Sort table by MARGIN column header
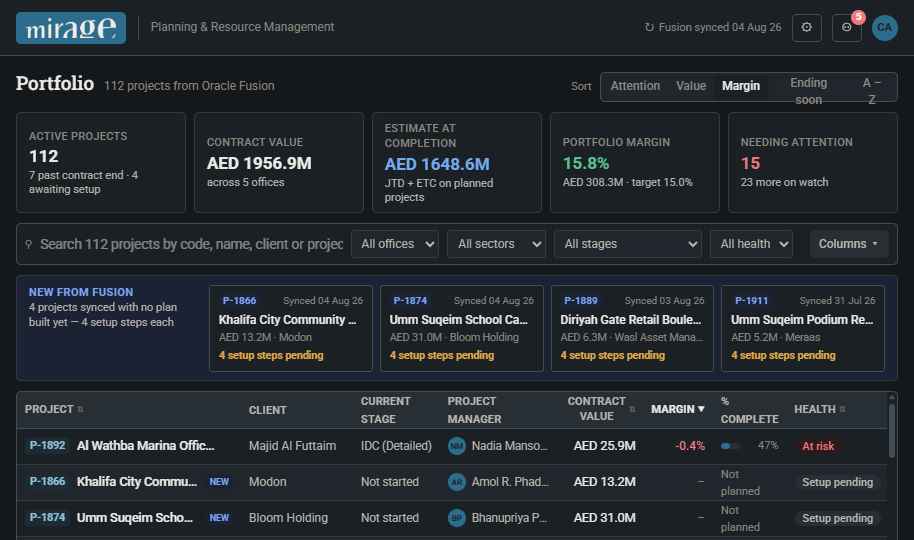 pyautogui.click(x=677, y=409)
